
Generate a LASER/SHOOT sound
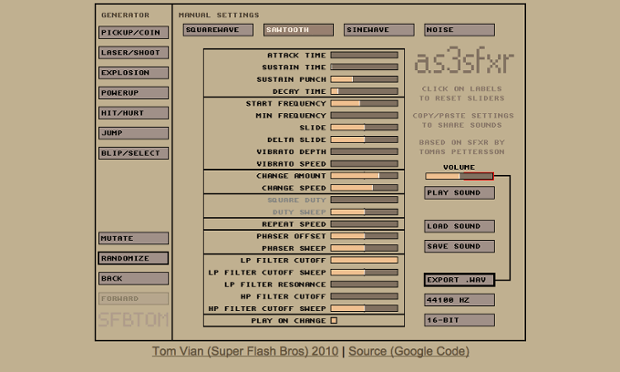coord(134,53)
